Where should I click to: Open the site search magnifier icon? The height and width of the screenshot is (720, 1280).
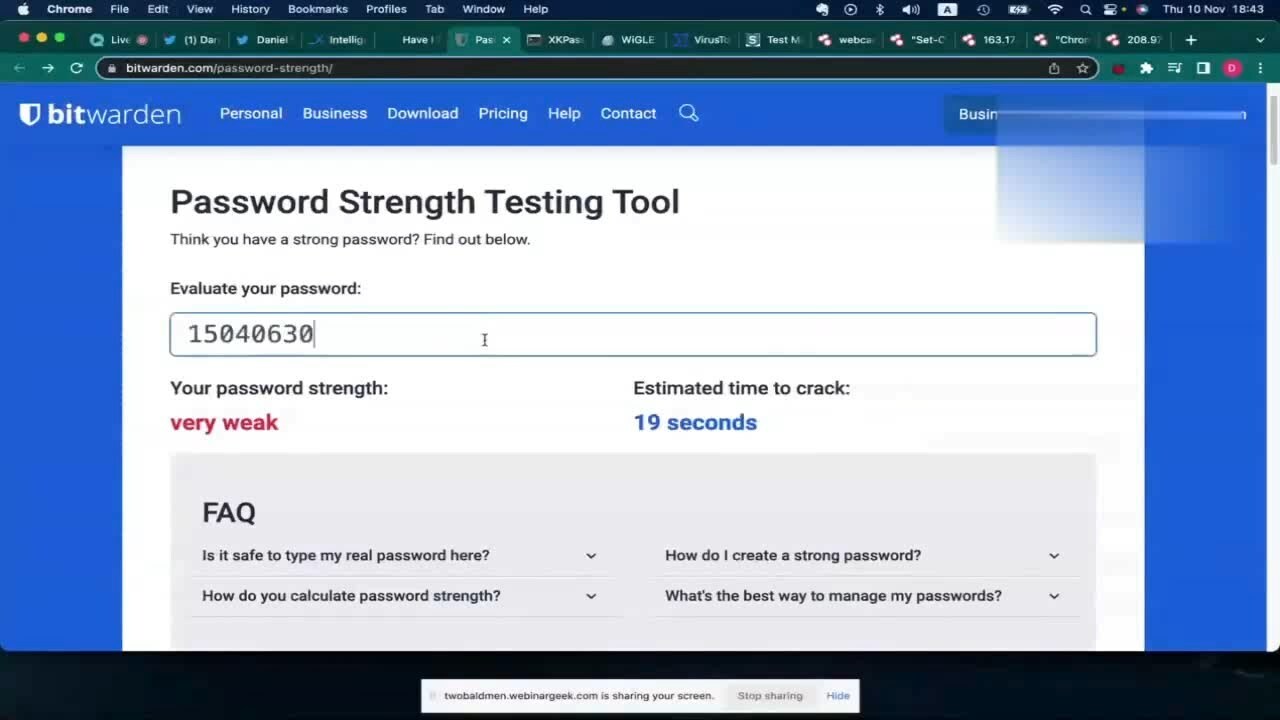click(x=689, y=113)
